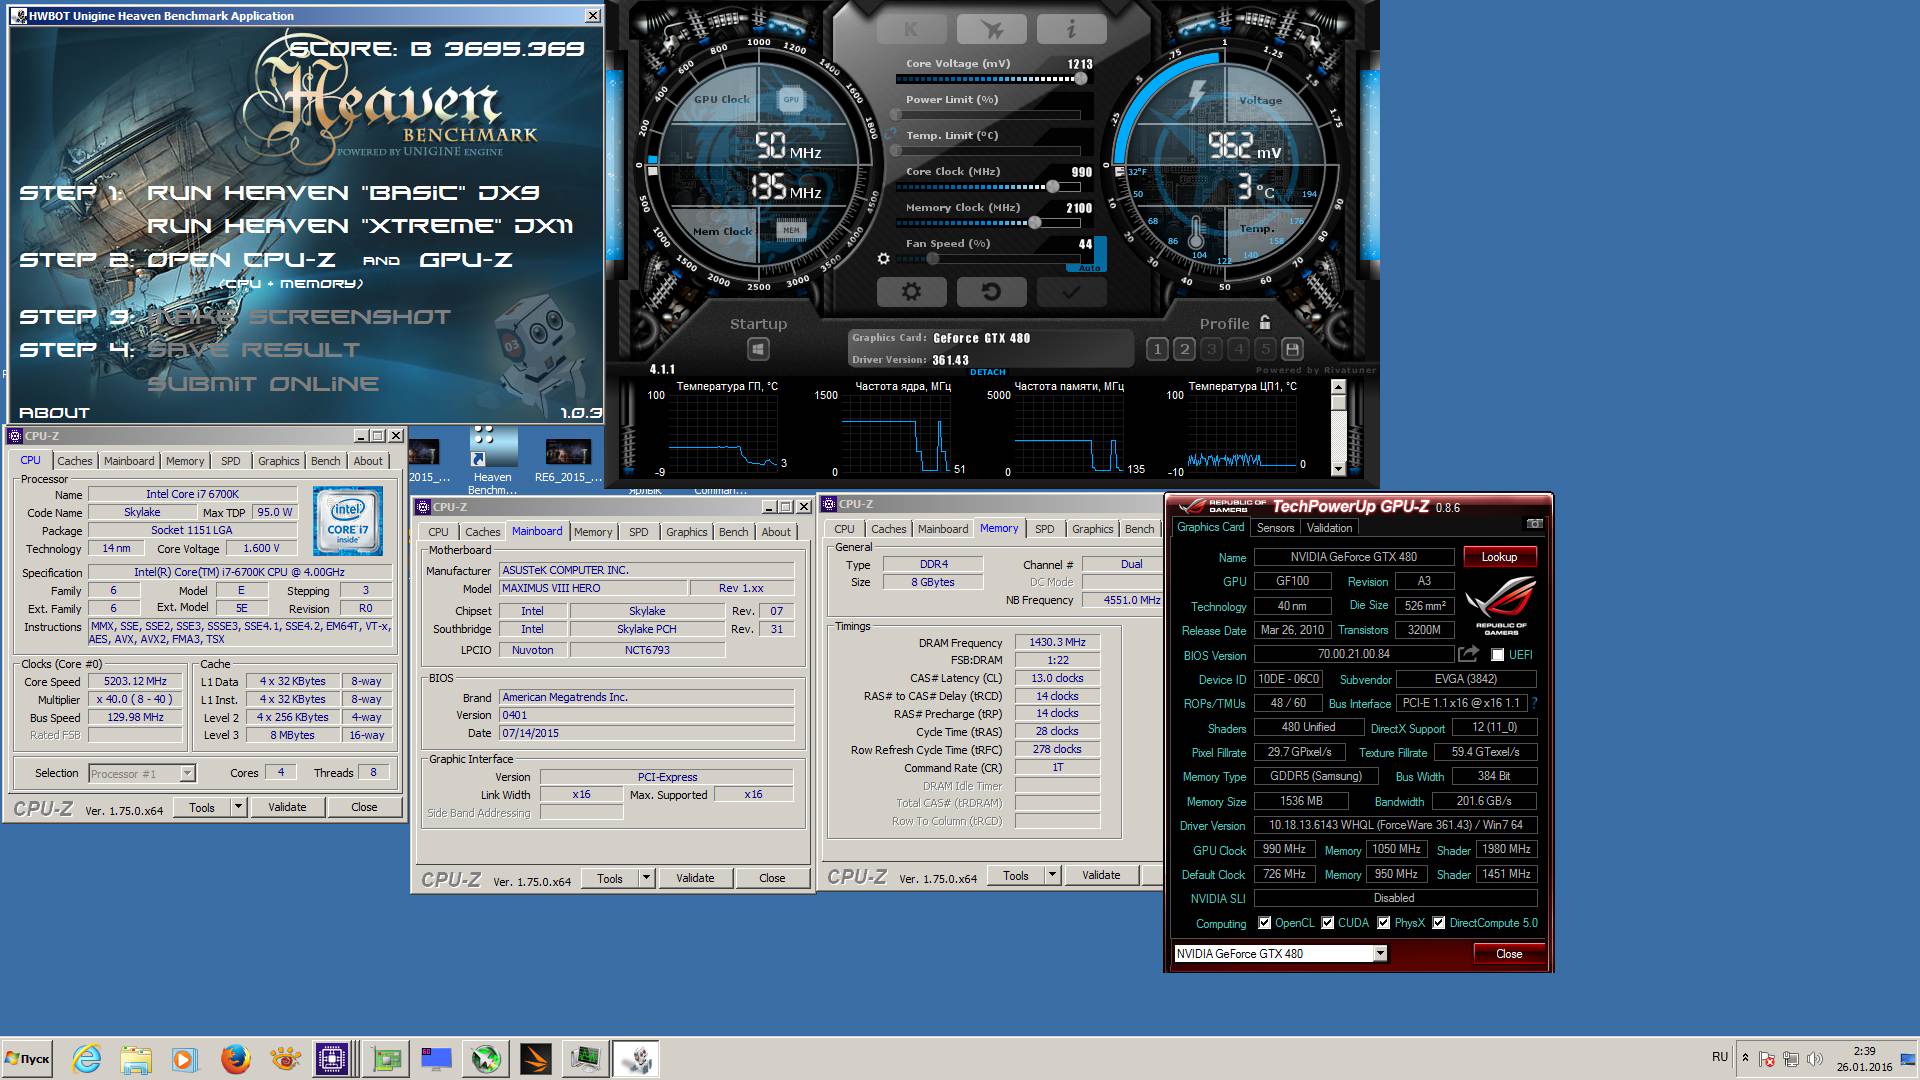
Task: Open GPU-Z graphics card selector dropdown
Action: tap(1380, 953)
